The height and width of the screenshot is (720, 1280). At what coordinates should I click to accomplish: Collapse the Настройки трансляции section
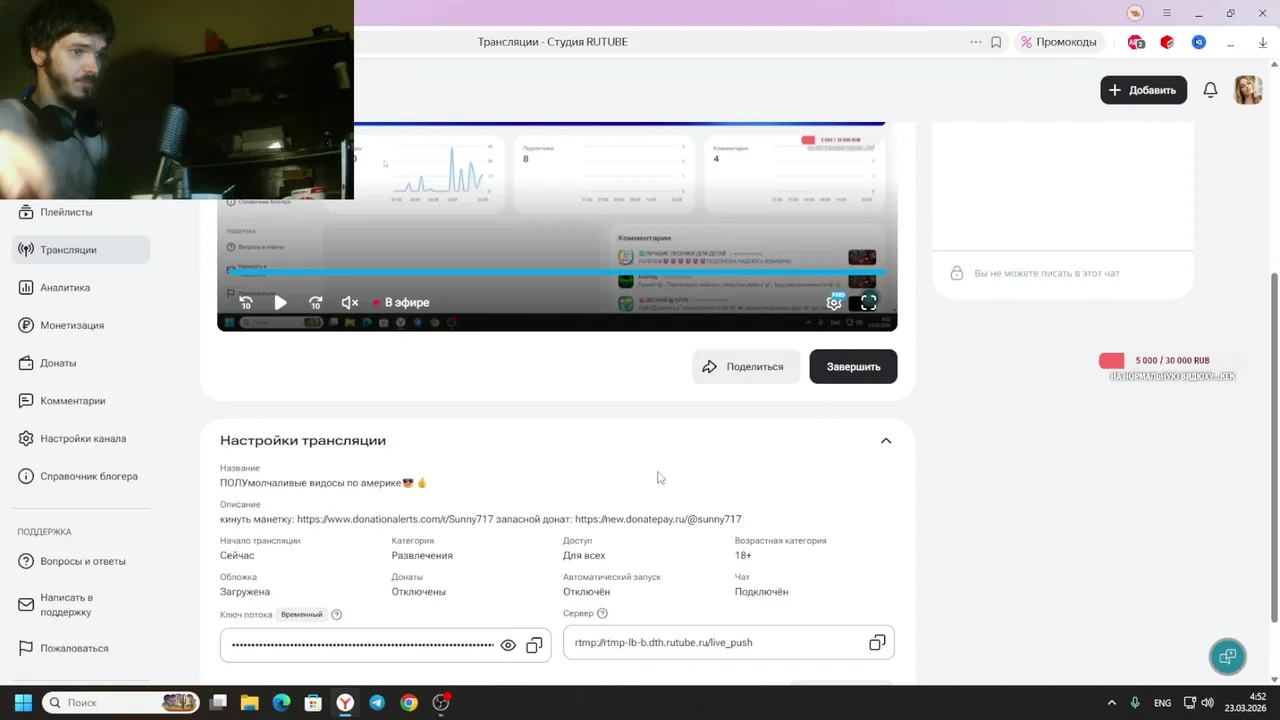click(885, 441)
